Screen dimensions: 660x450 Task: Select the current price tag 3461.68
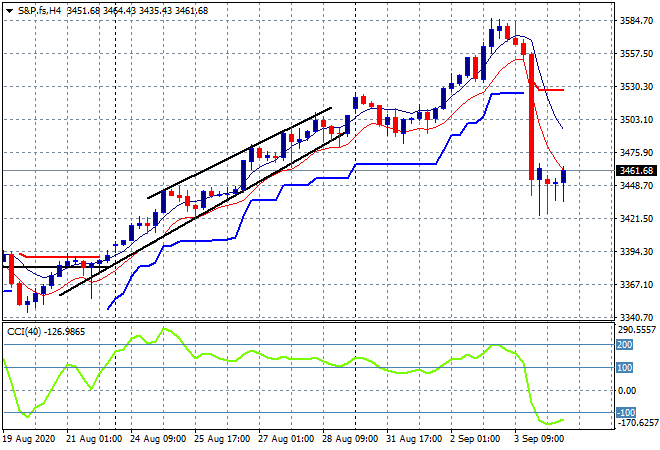point(636,170)
